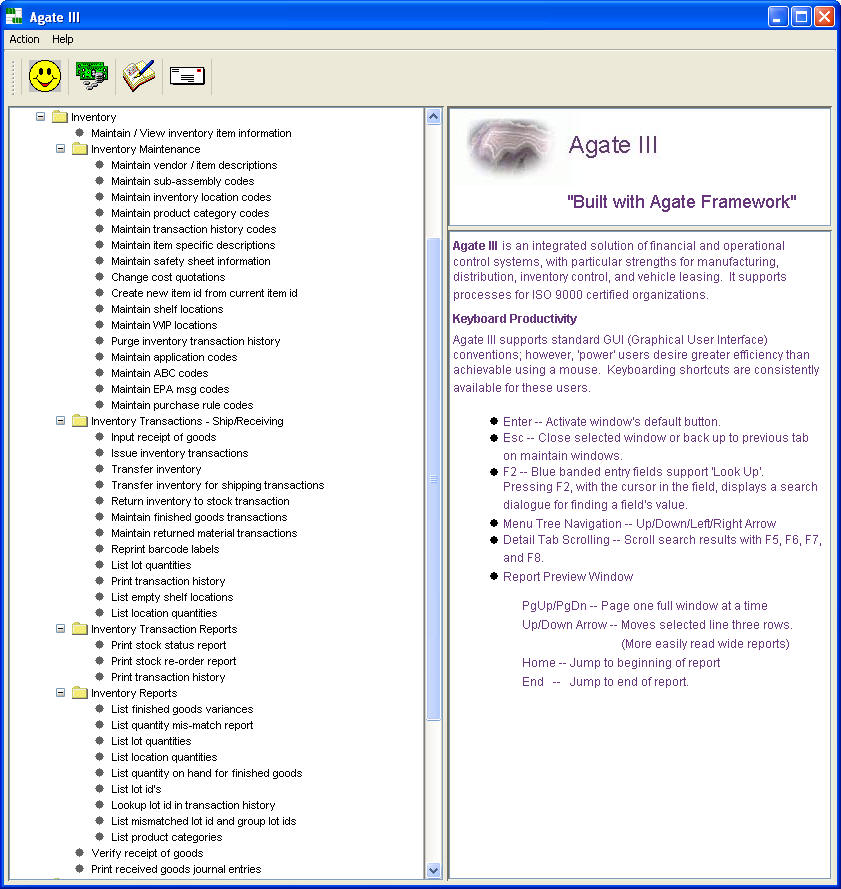The width and height of the screenshot is (841, 889).
Task: Select Maintain safety sheet information
Action: pyautogui.click(x=191, y=261)
